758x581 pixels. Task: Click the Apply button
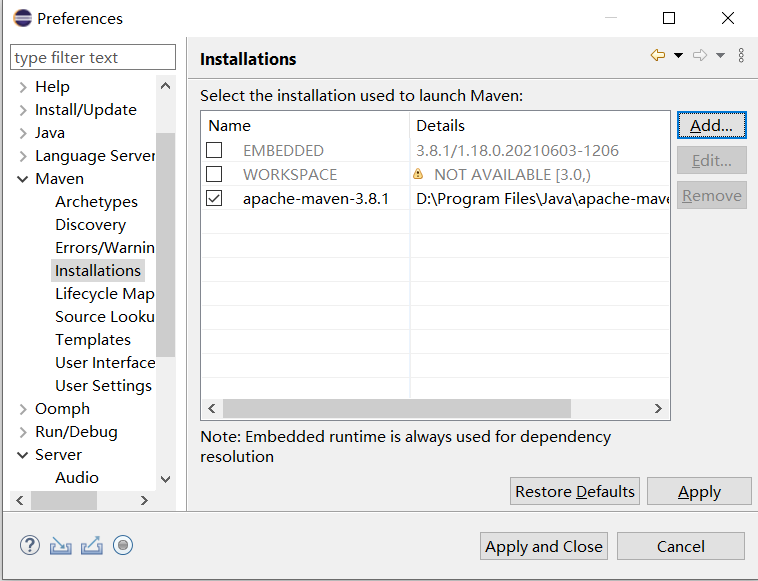699,491
